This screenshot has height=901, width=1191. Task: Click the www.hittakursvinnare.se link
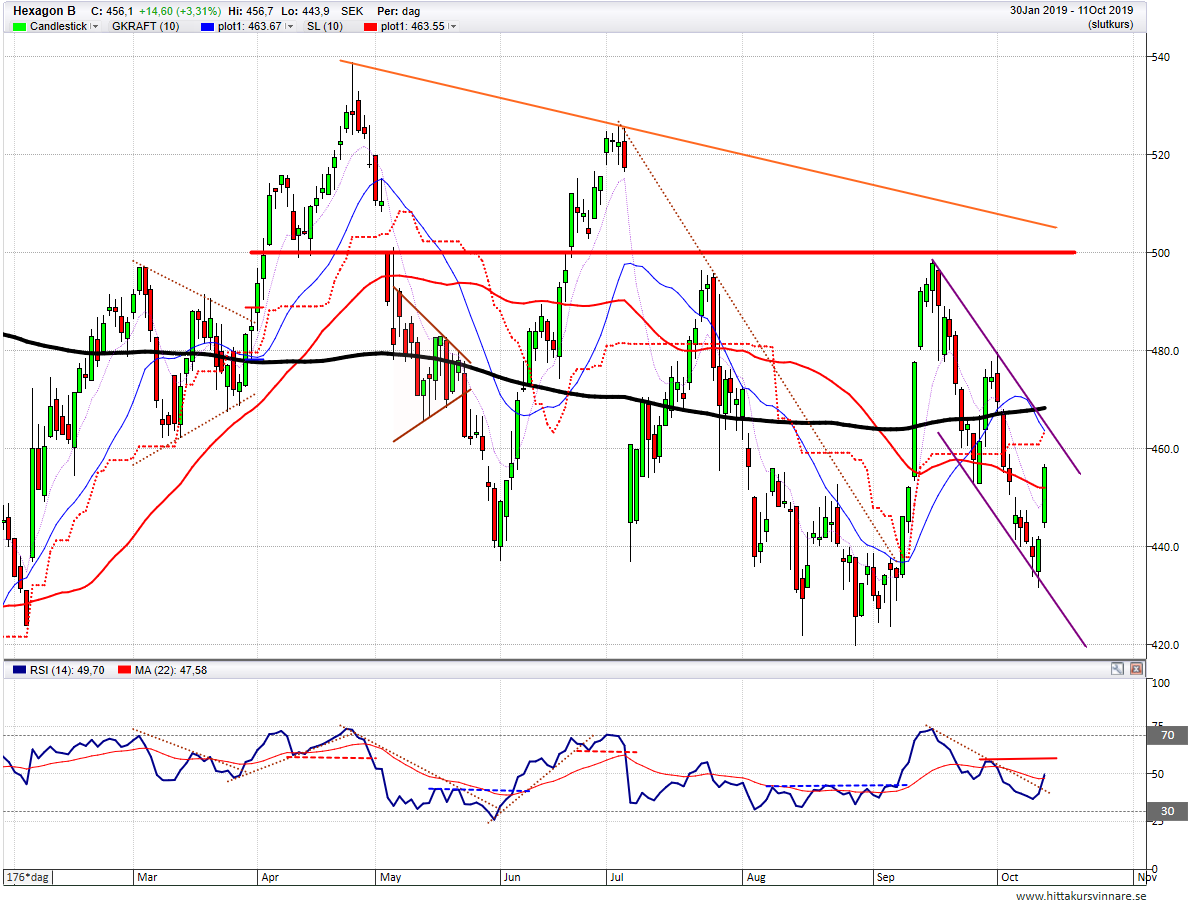coord(1081,896)
